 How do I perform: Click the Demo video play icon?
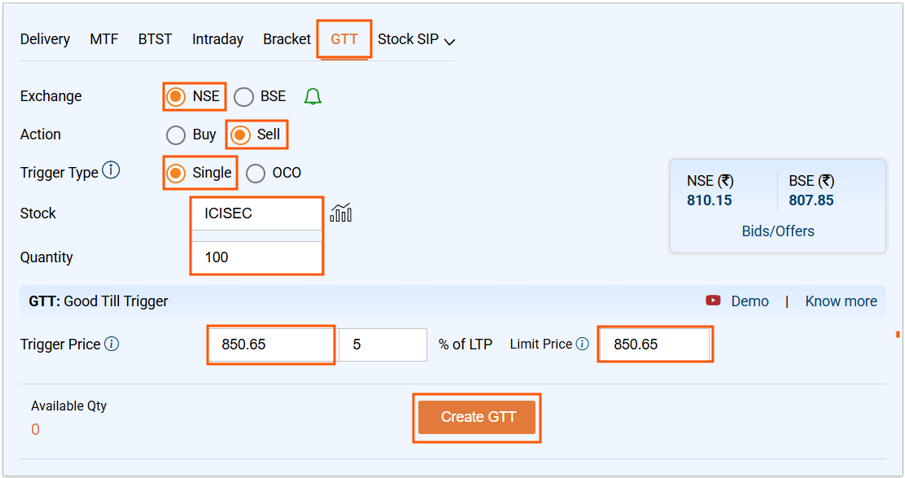(713, 301)
